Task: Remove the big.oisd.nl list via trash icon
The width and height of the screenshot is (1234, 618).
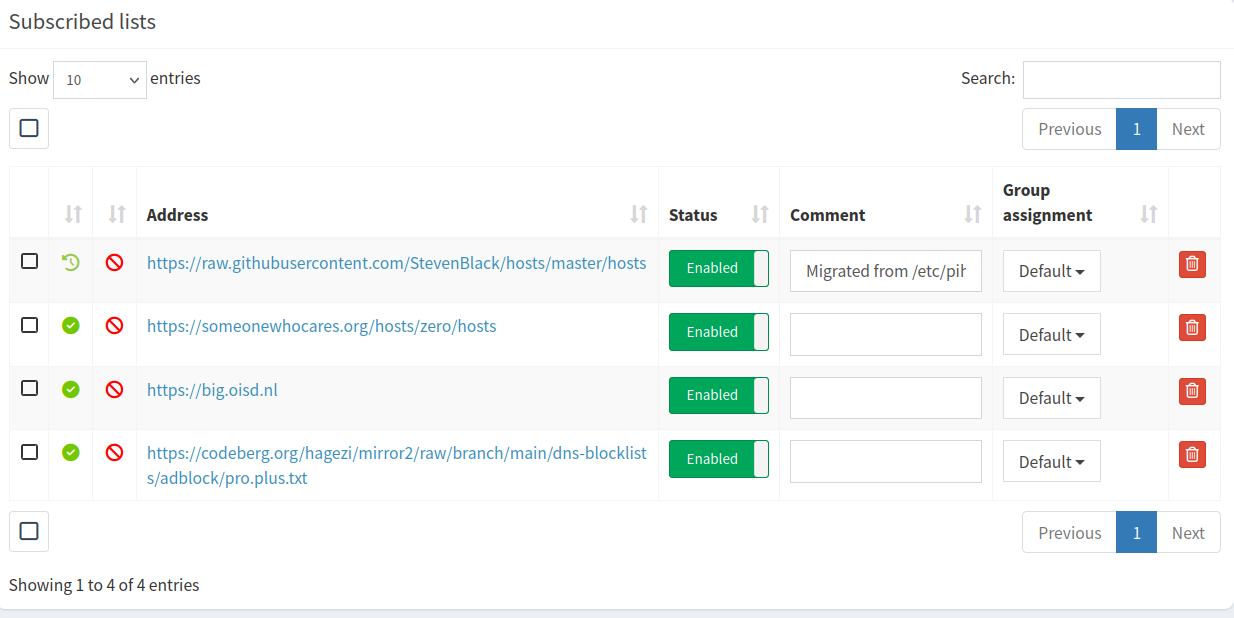Action: tap(1192, 391)
